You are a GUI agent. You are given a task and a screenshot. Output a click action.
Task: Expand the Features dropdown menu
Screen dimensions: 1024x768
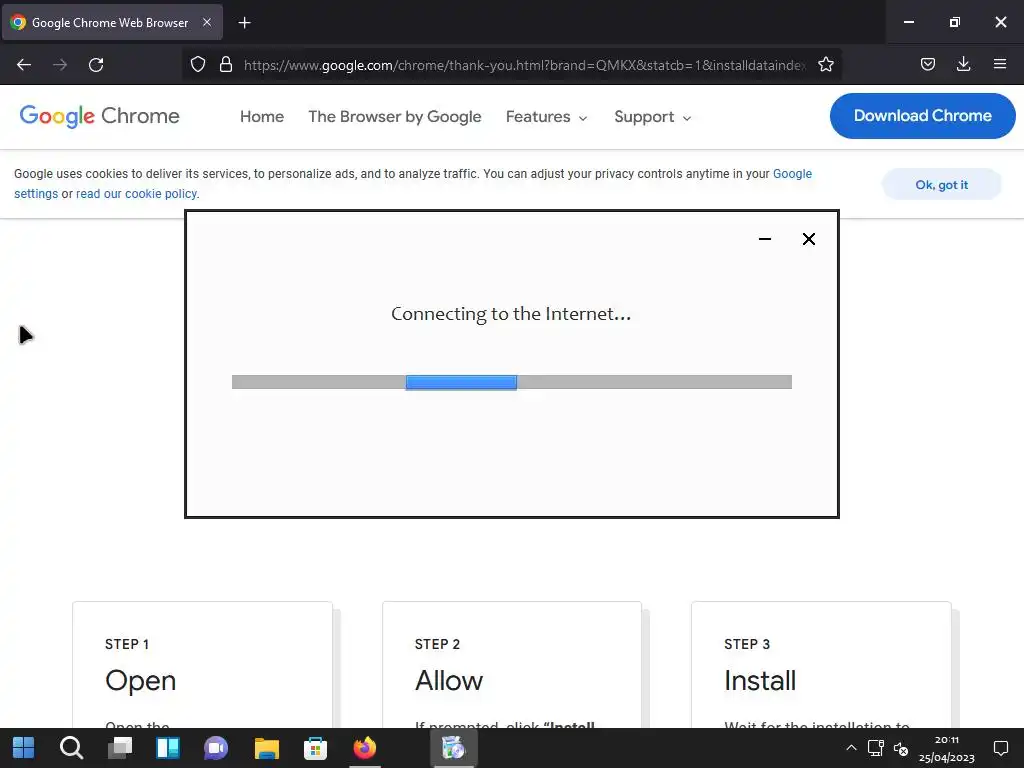(547, 116)
